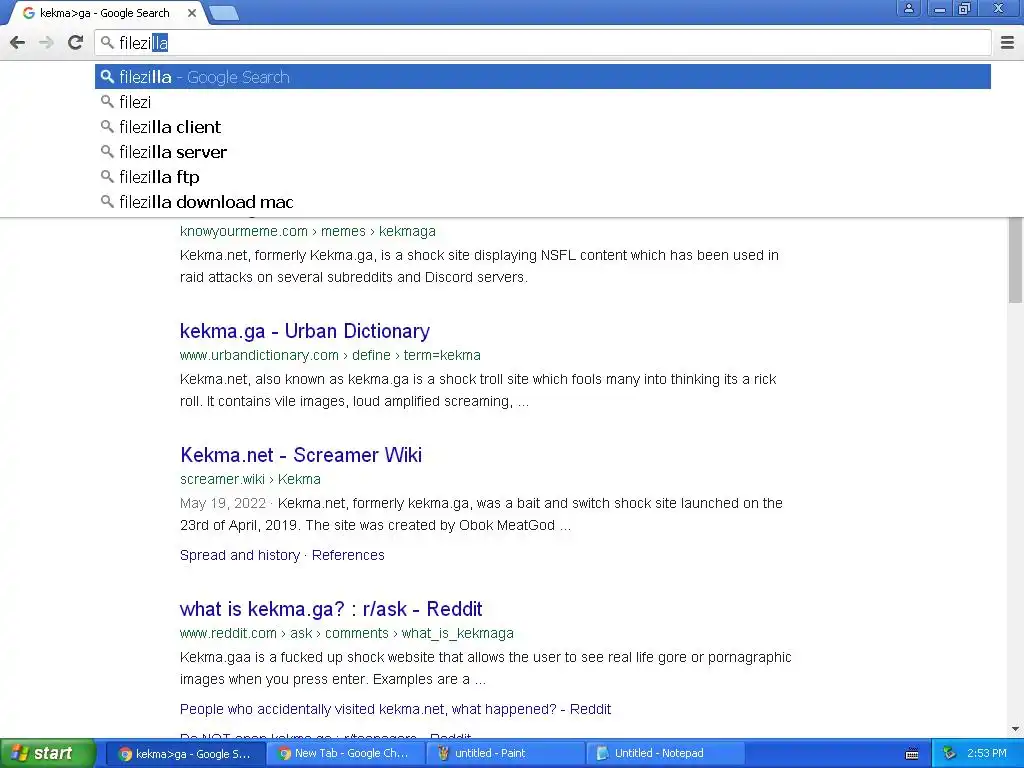Open a new tab with the new tab button
1024x768 pixels.
pos(224,13)
